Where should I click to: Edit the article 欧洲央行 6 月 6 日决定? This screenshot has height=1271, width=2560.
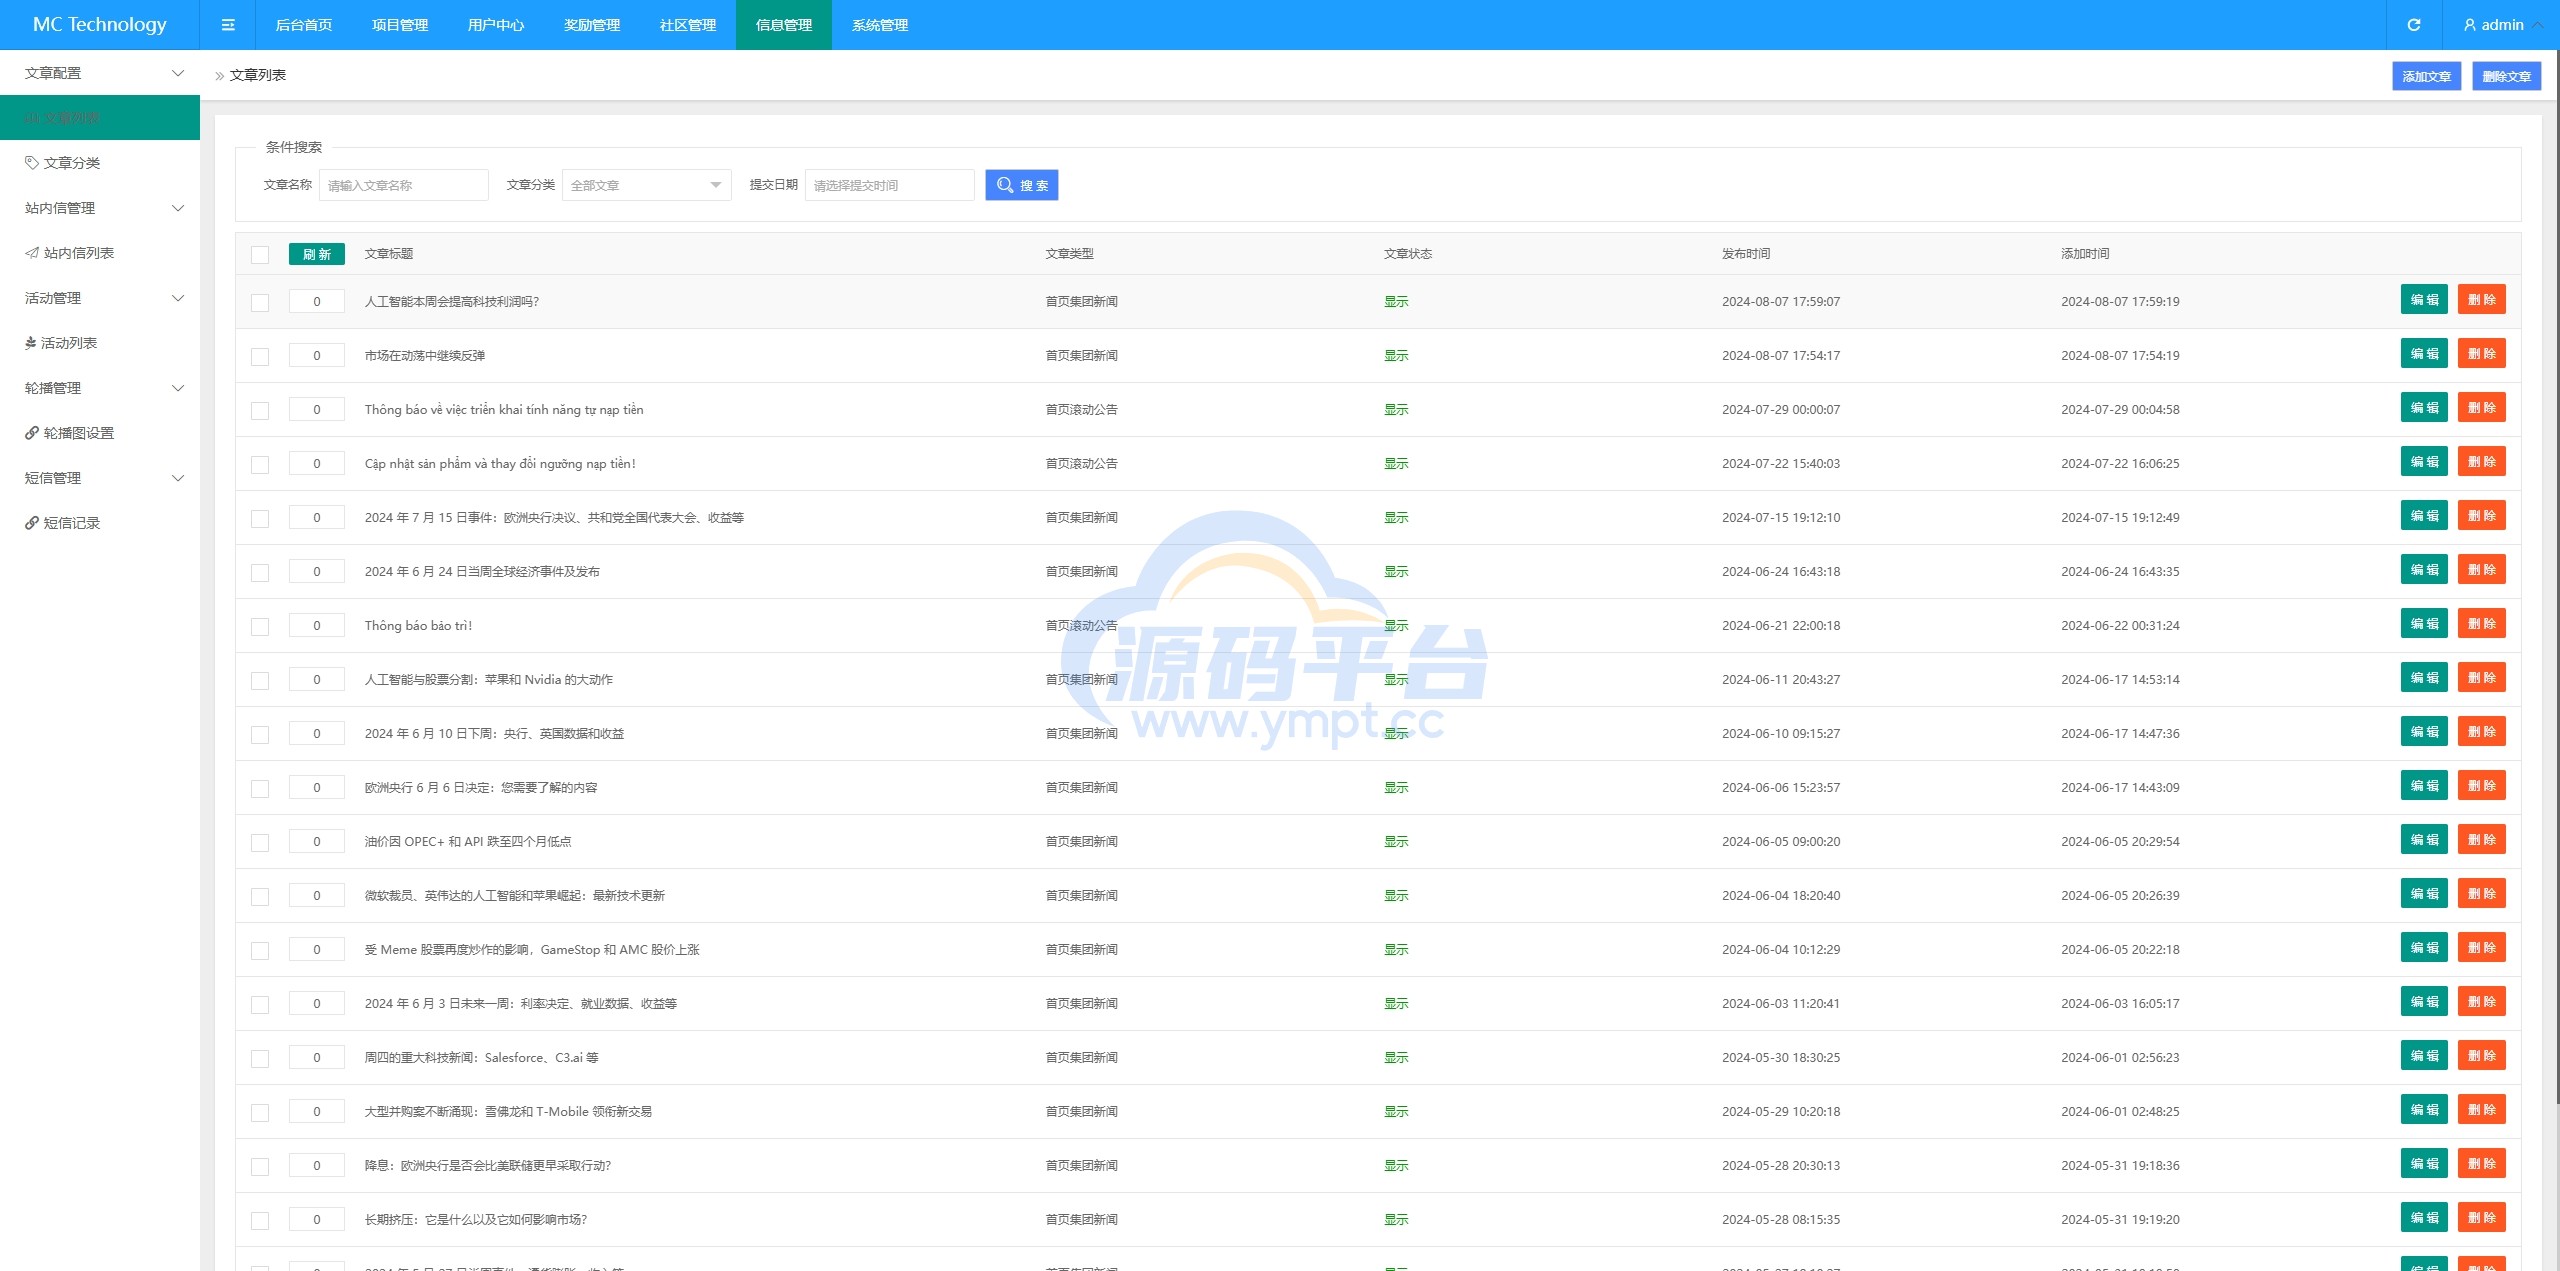click(x=2424, y=785)
